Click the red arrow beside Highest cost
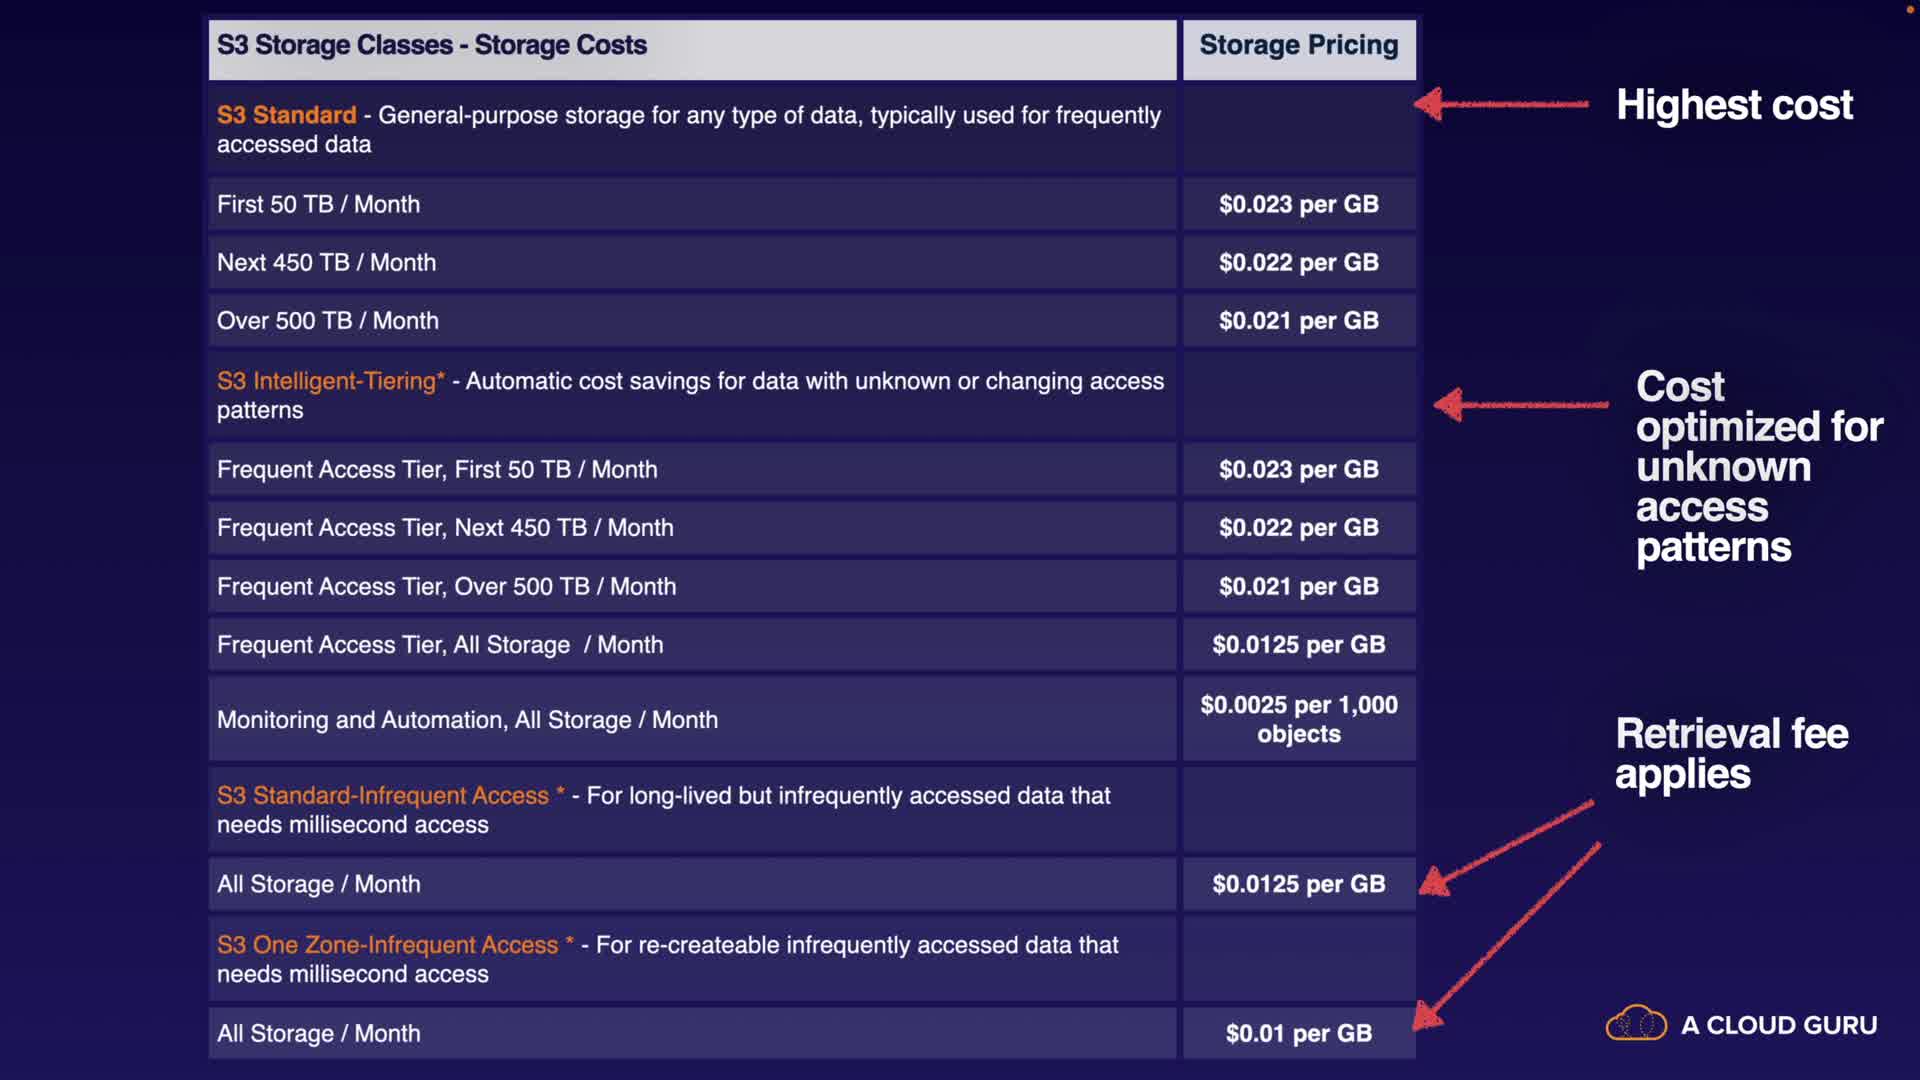Image resolution: width=1920 pixels, height=1080 pixels. click(1500, 104)
